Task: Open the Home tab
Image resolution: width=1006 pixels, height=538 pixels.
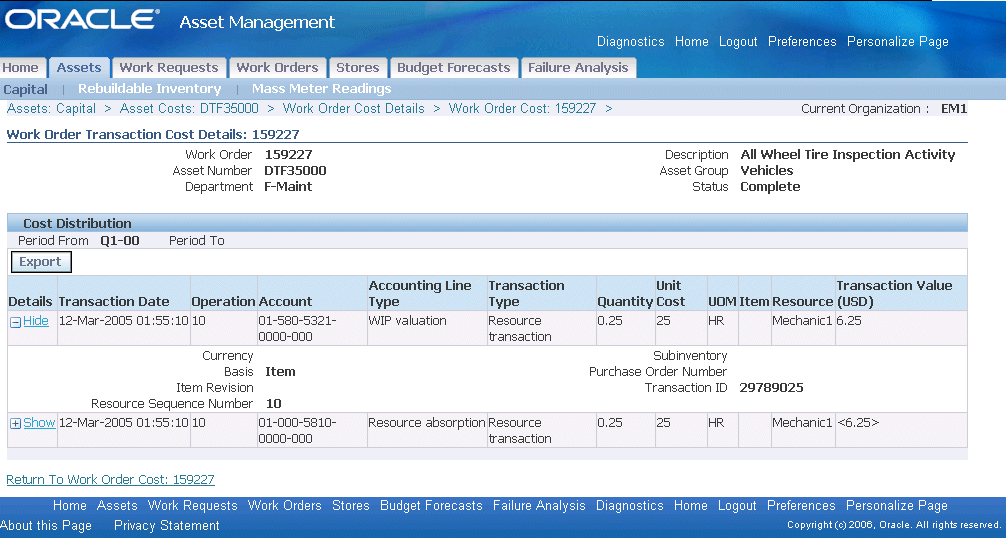Action: click(x=20, y=67)
